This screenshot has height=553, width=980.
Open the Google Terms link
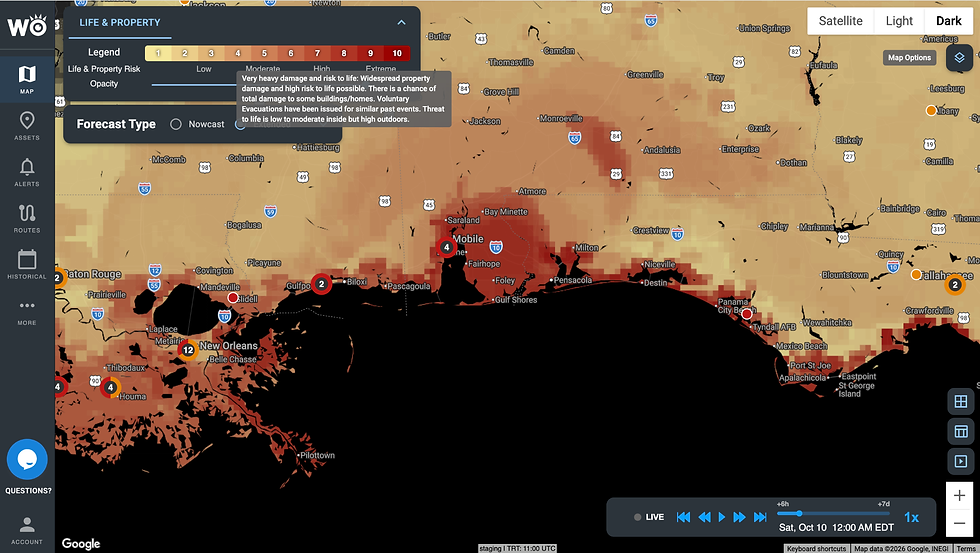pos(966,549)
